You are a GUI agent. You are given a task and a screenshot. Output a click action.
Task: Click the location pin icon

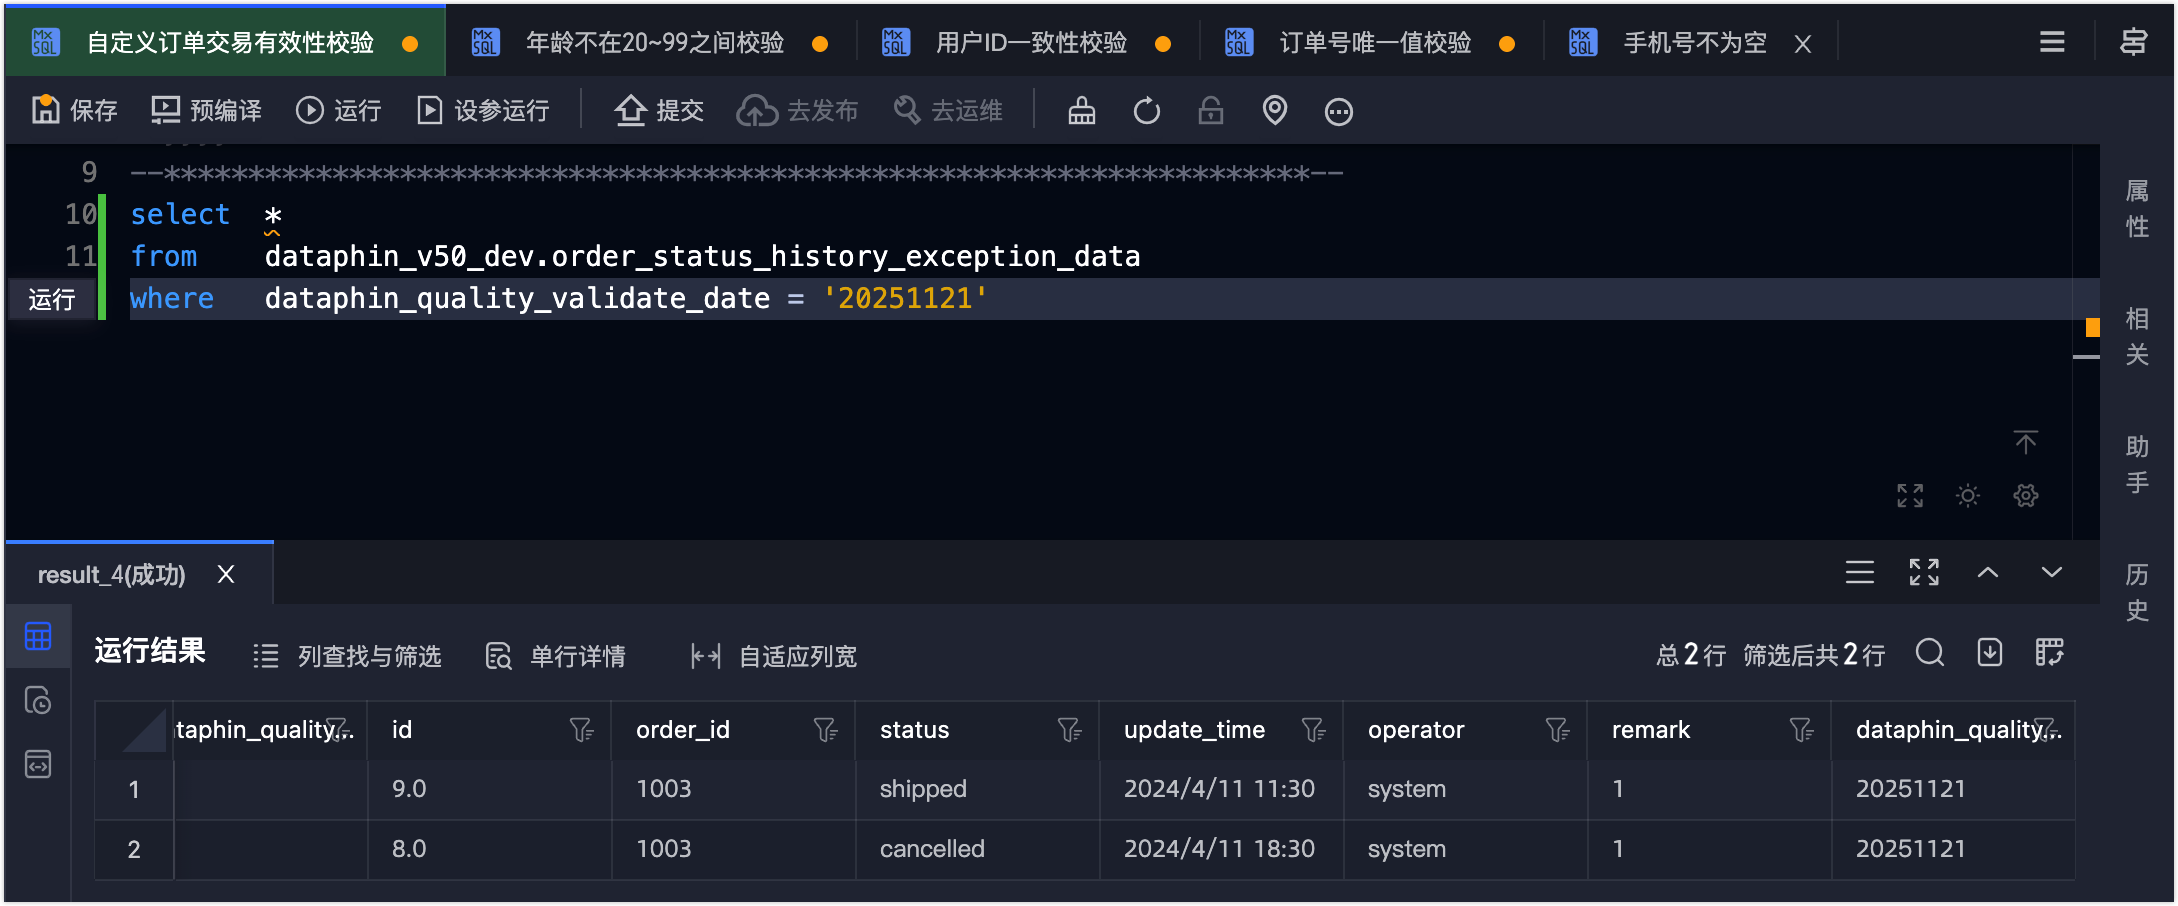click(1275, 110)
